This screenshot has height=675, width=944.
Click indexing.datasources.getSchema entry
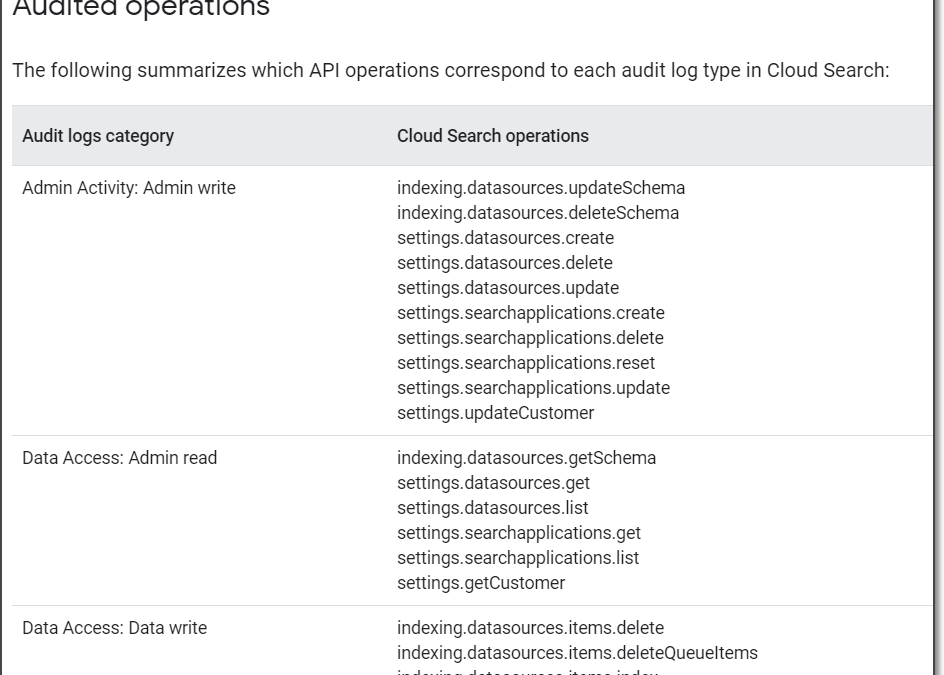point(526,458)
